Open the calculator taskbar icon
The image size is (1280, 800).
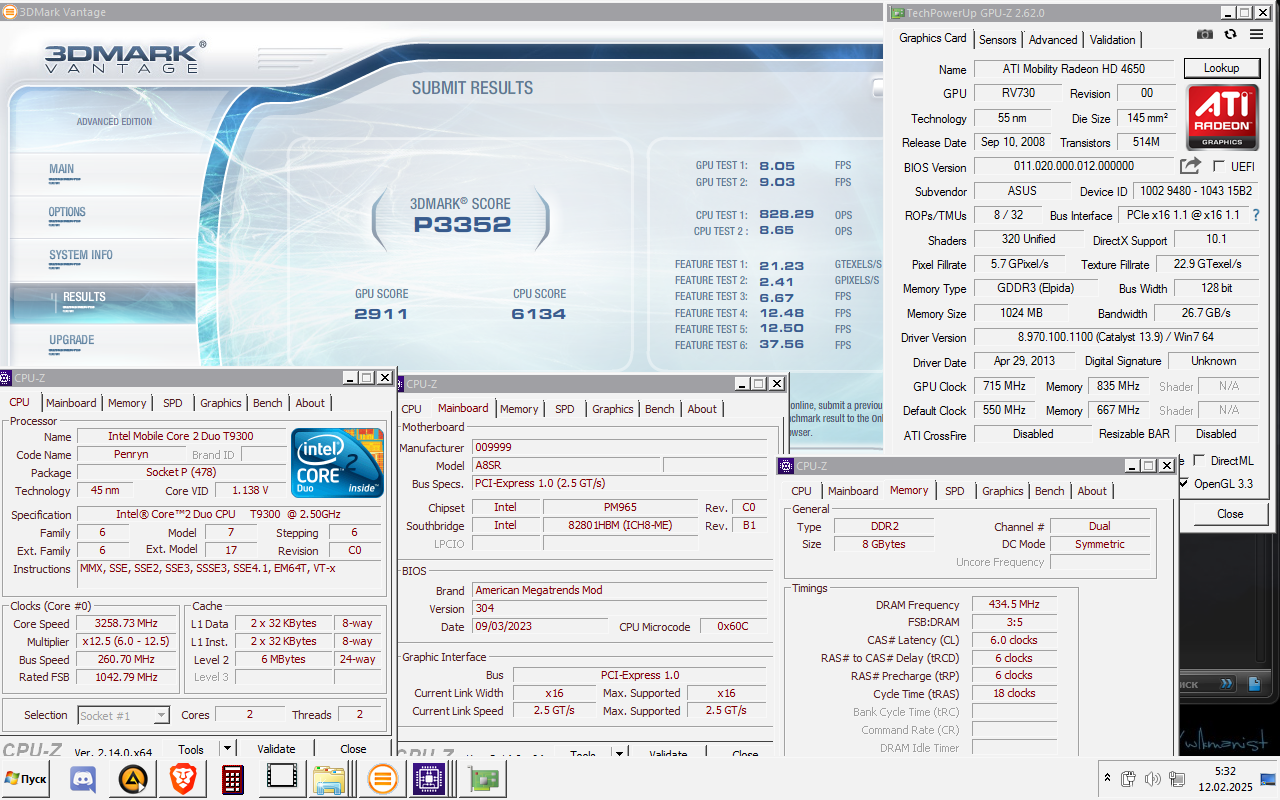pyautogui.click(x=233, y=779)
